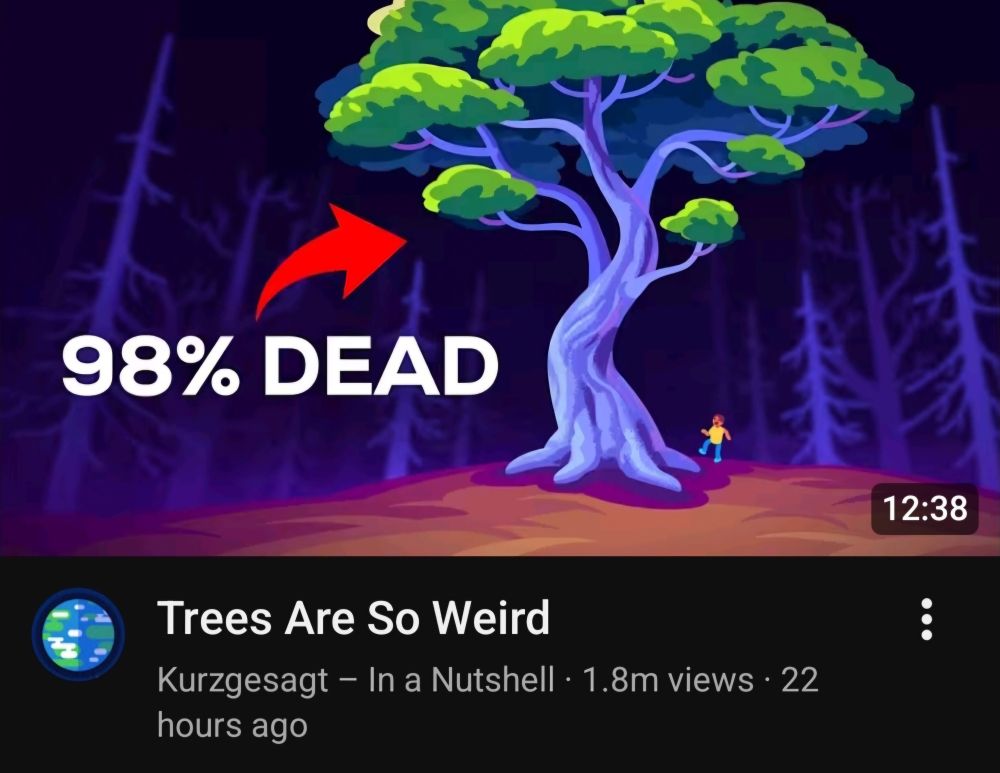This screenshot has height=773, width=1000.
Task: Tap the hours ago upload time text
Action: pos(232,726)
